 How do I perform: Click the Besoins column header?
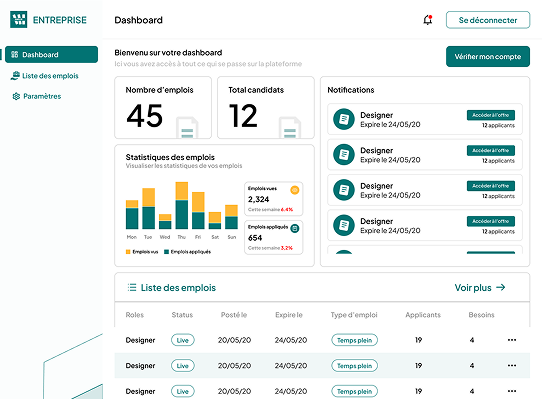[482, 315]
